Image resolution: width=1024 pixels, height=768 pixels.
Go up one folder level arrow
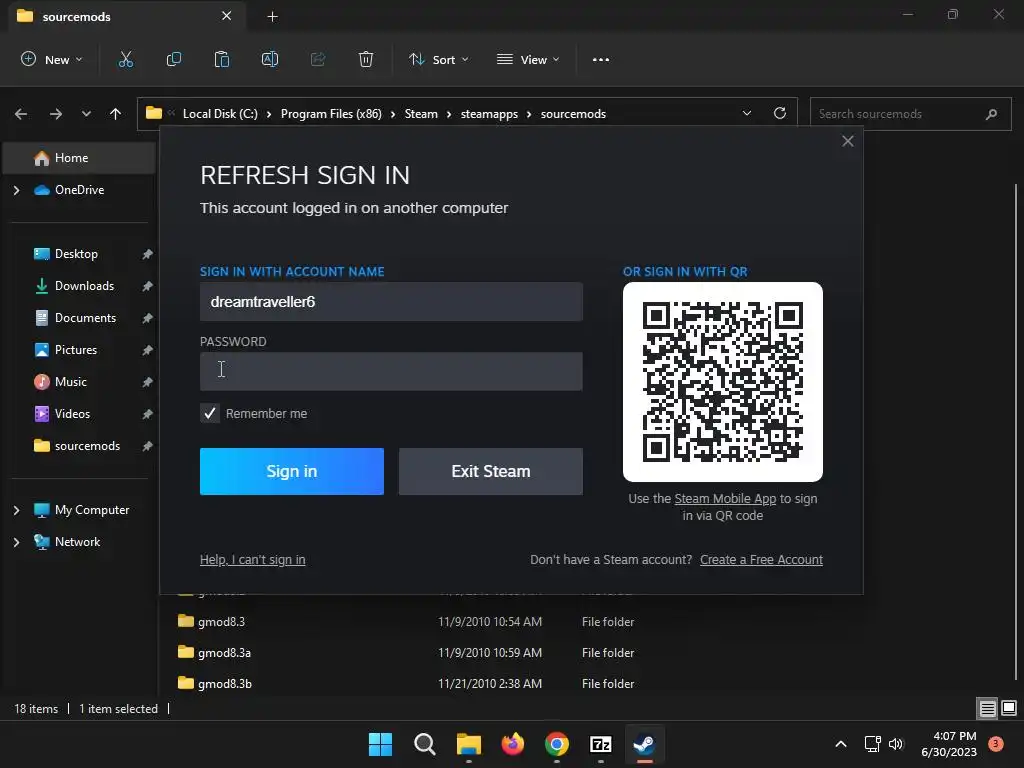pyautogui.click(x=116, y=114)
